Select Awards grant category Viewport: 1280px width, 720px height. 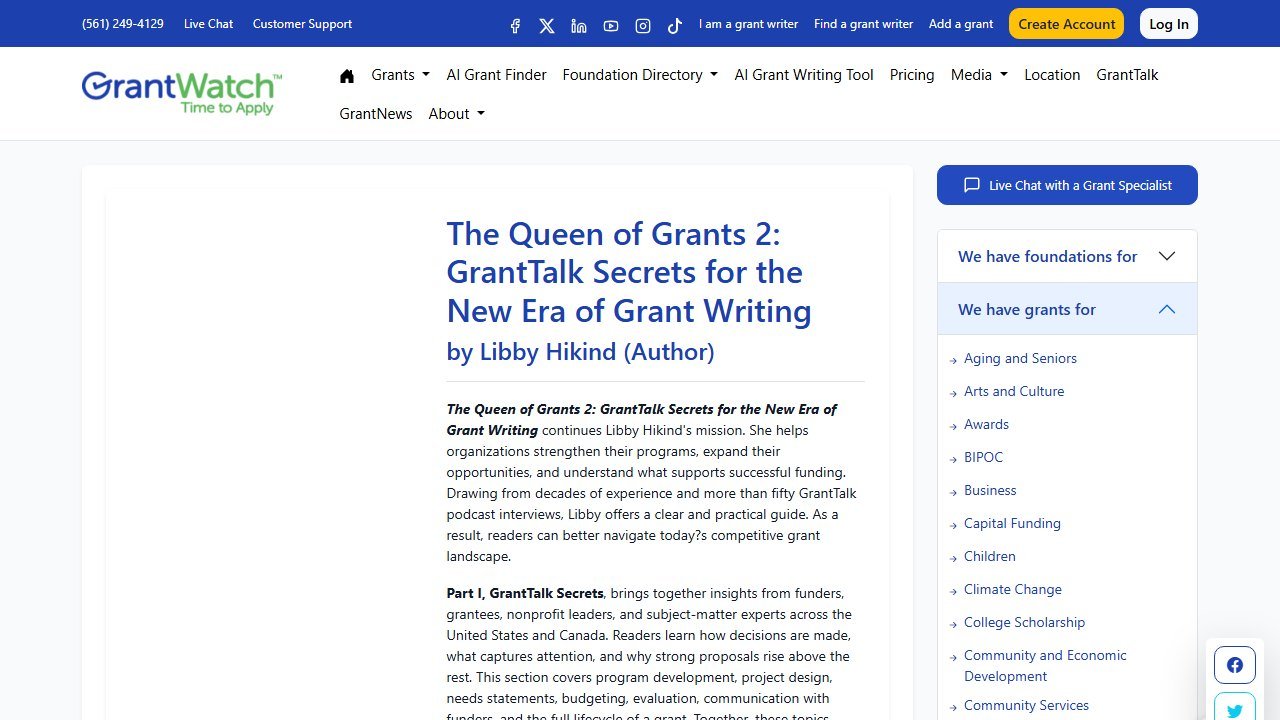(x=986, y=424)
